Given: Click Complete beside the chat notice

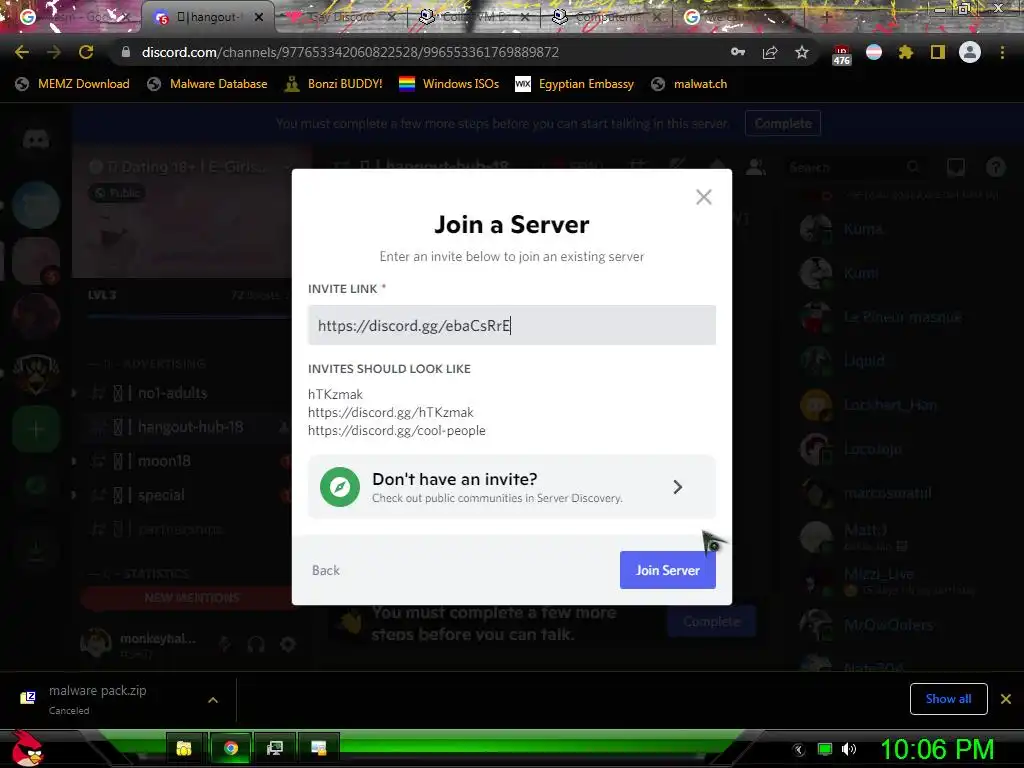Looking at the screenshot, I should point(712,622).
